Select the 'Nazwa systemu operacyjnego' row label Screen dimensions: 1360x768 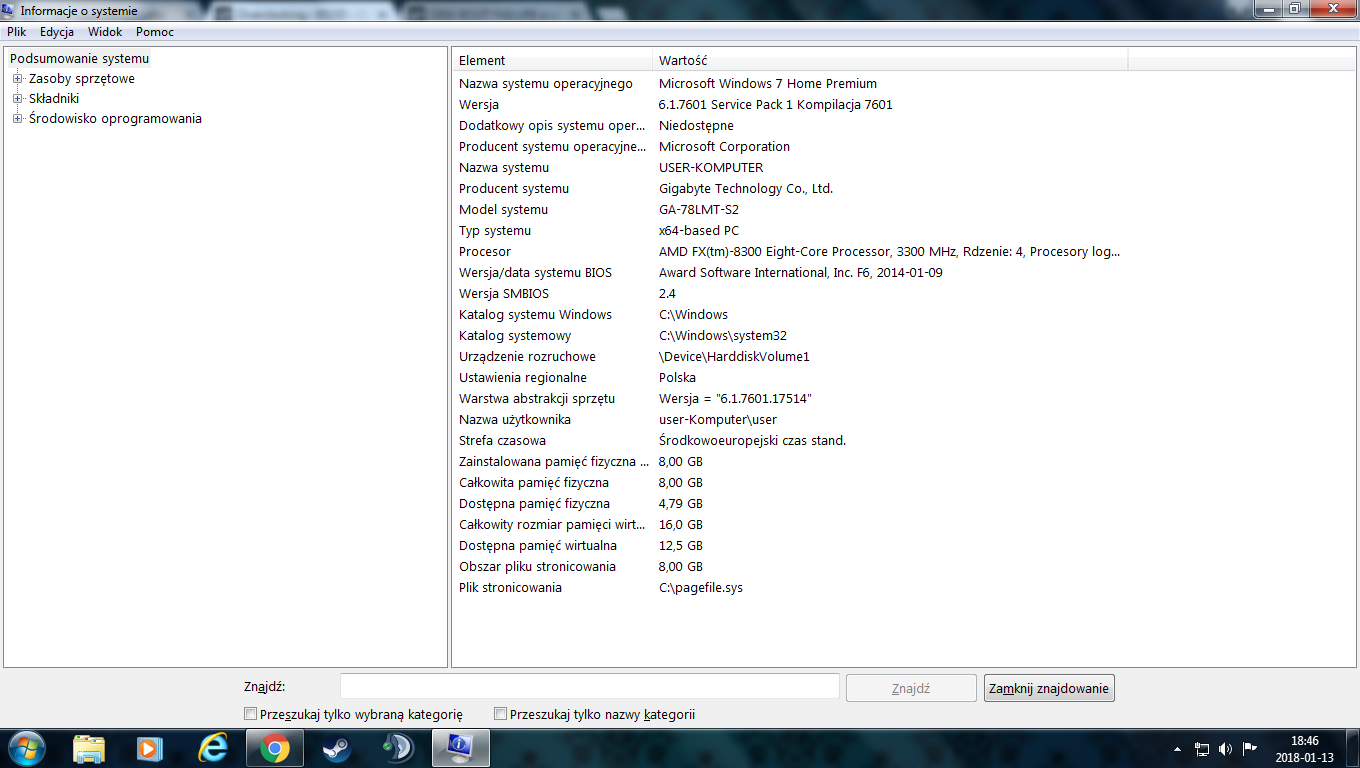(x=546, y=84)
